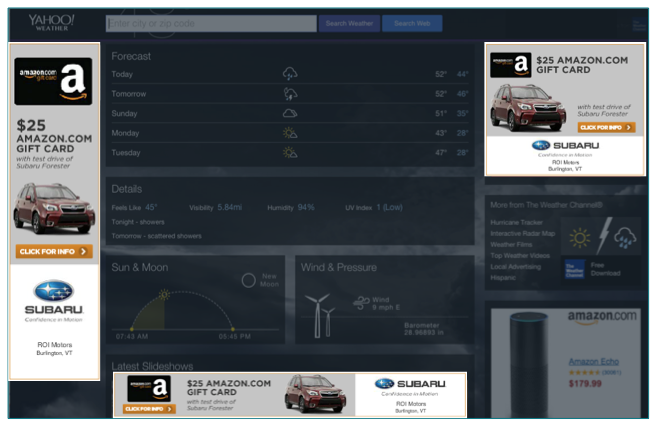Click 'More from The Weather Channel' heading
Screen dimensions: 658x426
point(546,205)
